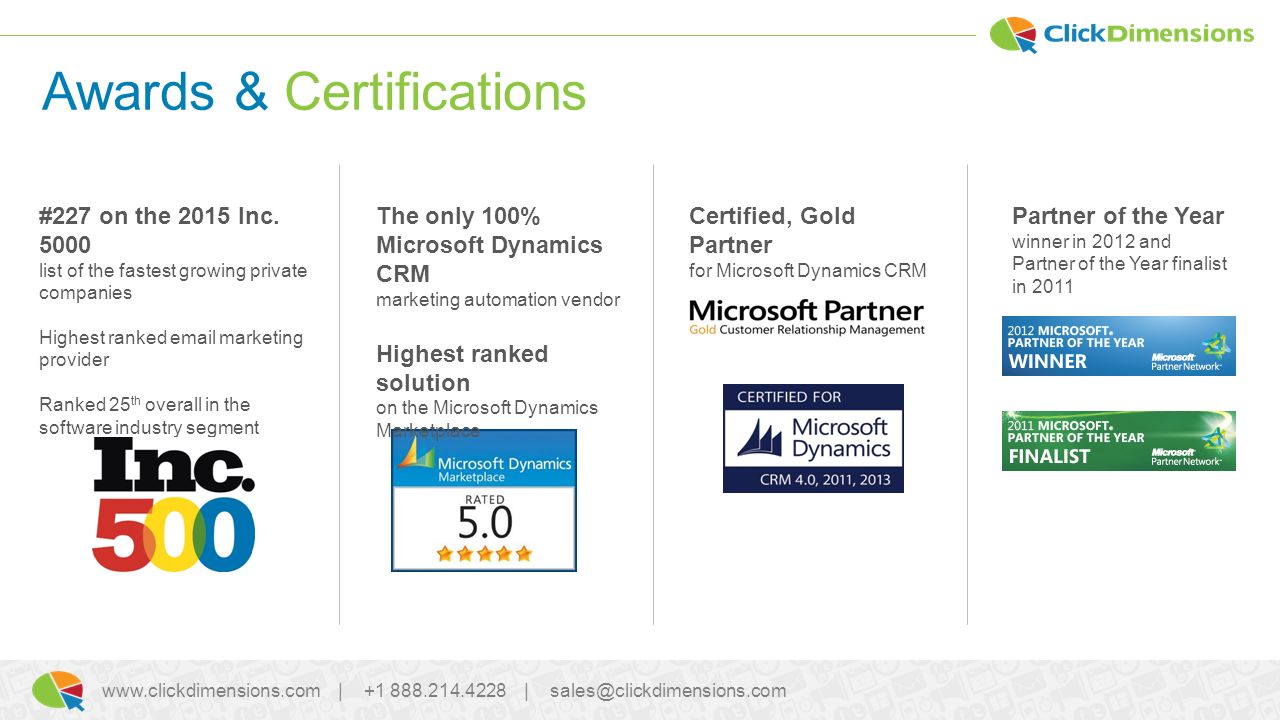Screen dimensions: 1280x720
Task: Click the 'Highest ranked solution' heading
Action: pos(462,368)
